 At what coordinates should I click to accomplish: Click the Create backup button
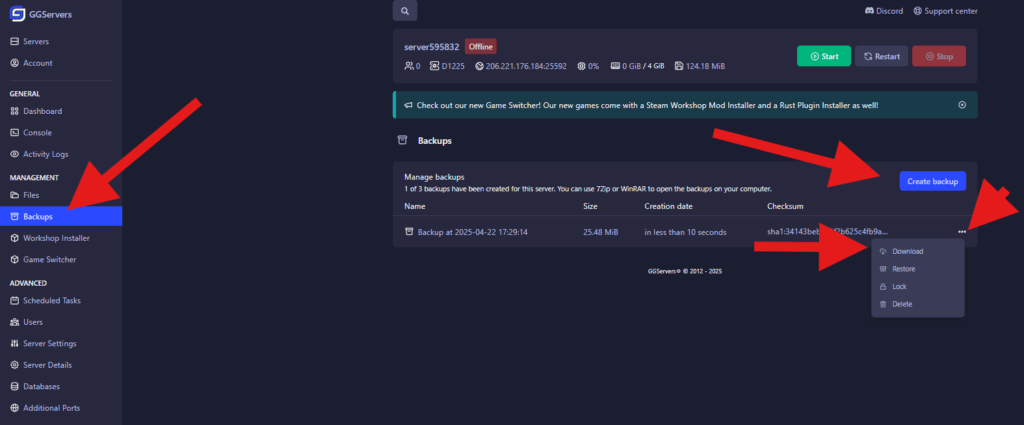click(x=933, y=181)
